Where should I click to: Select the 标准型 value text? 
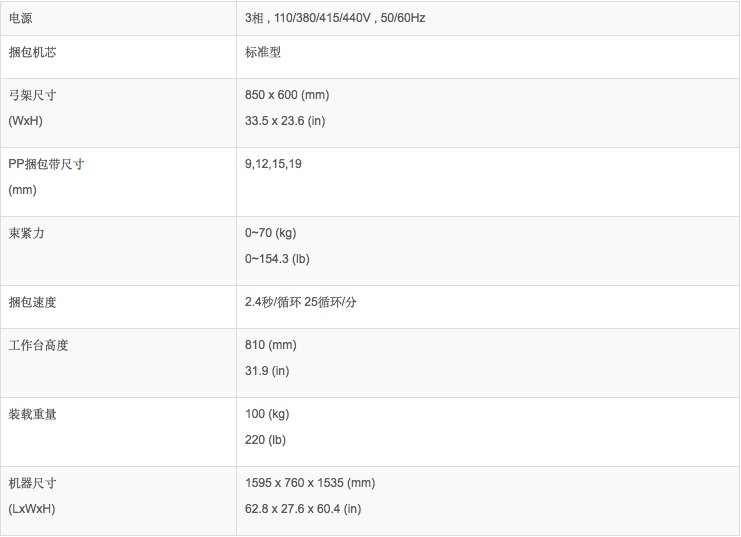263,52
